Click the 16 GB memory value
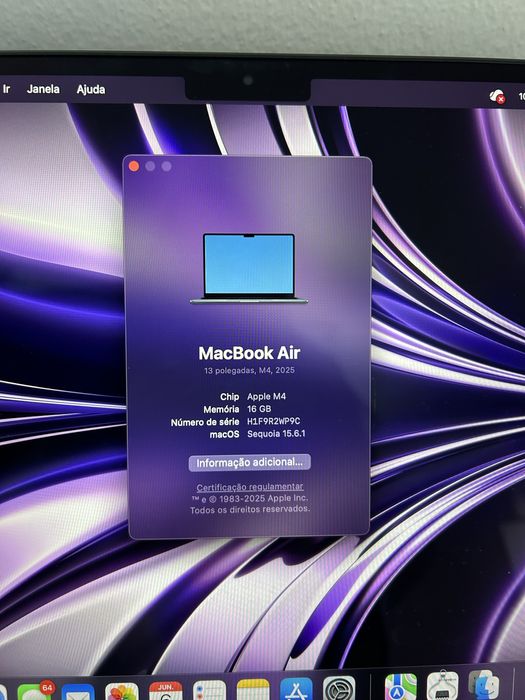Viewport: 525px width, 700px height. (x=259, y=408)
